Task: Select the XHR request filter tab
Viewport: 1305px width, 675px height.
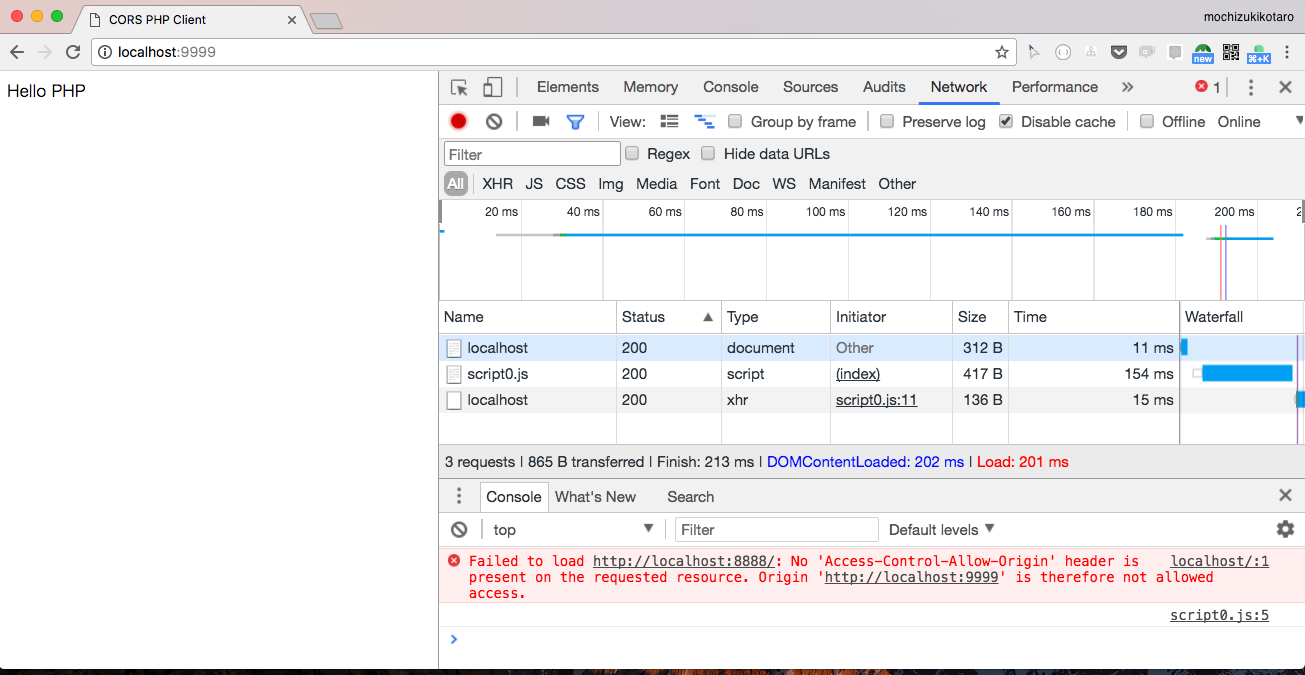Action: [497, 184]
